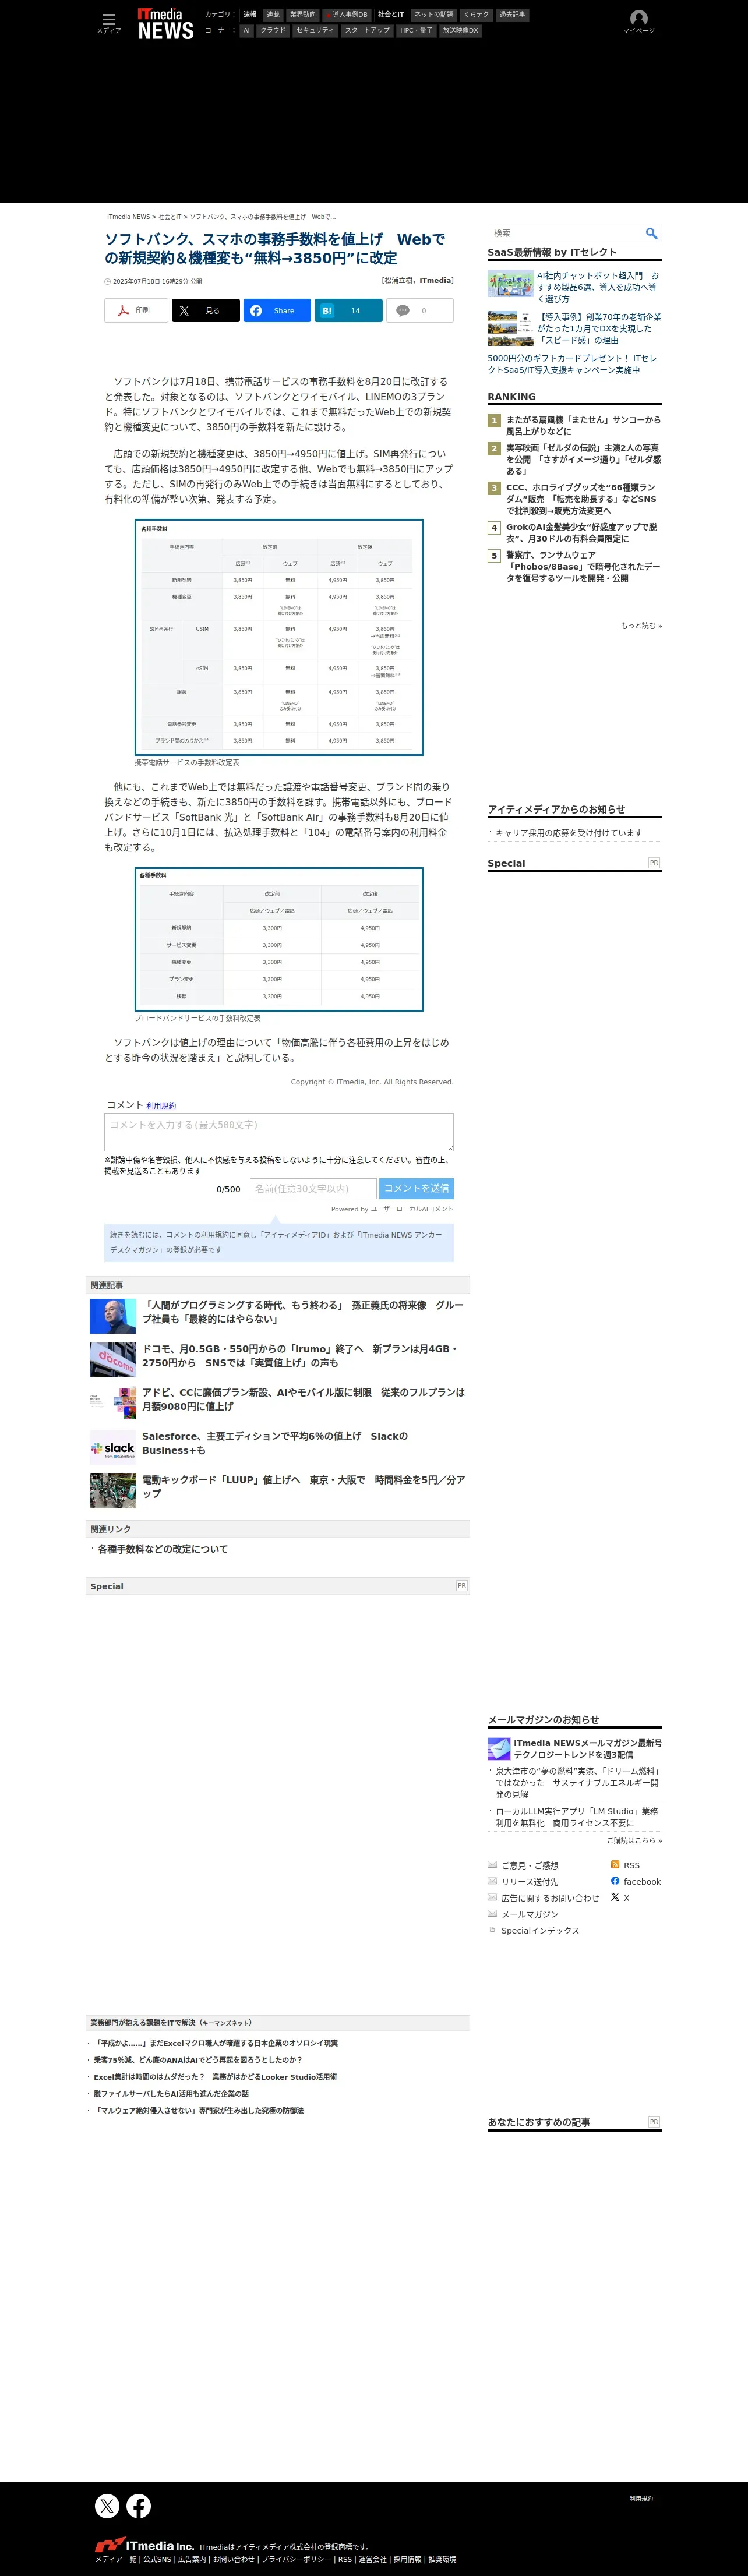Image resolution: width=748 pixels, height=2576 pixels.
Task: Open the セキュリティ corner link
Action: [x=315, y=30]
